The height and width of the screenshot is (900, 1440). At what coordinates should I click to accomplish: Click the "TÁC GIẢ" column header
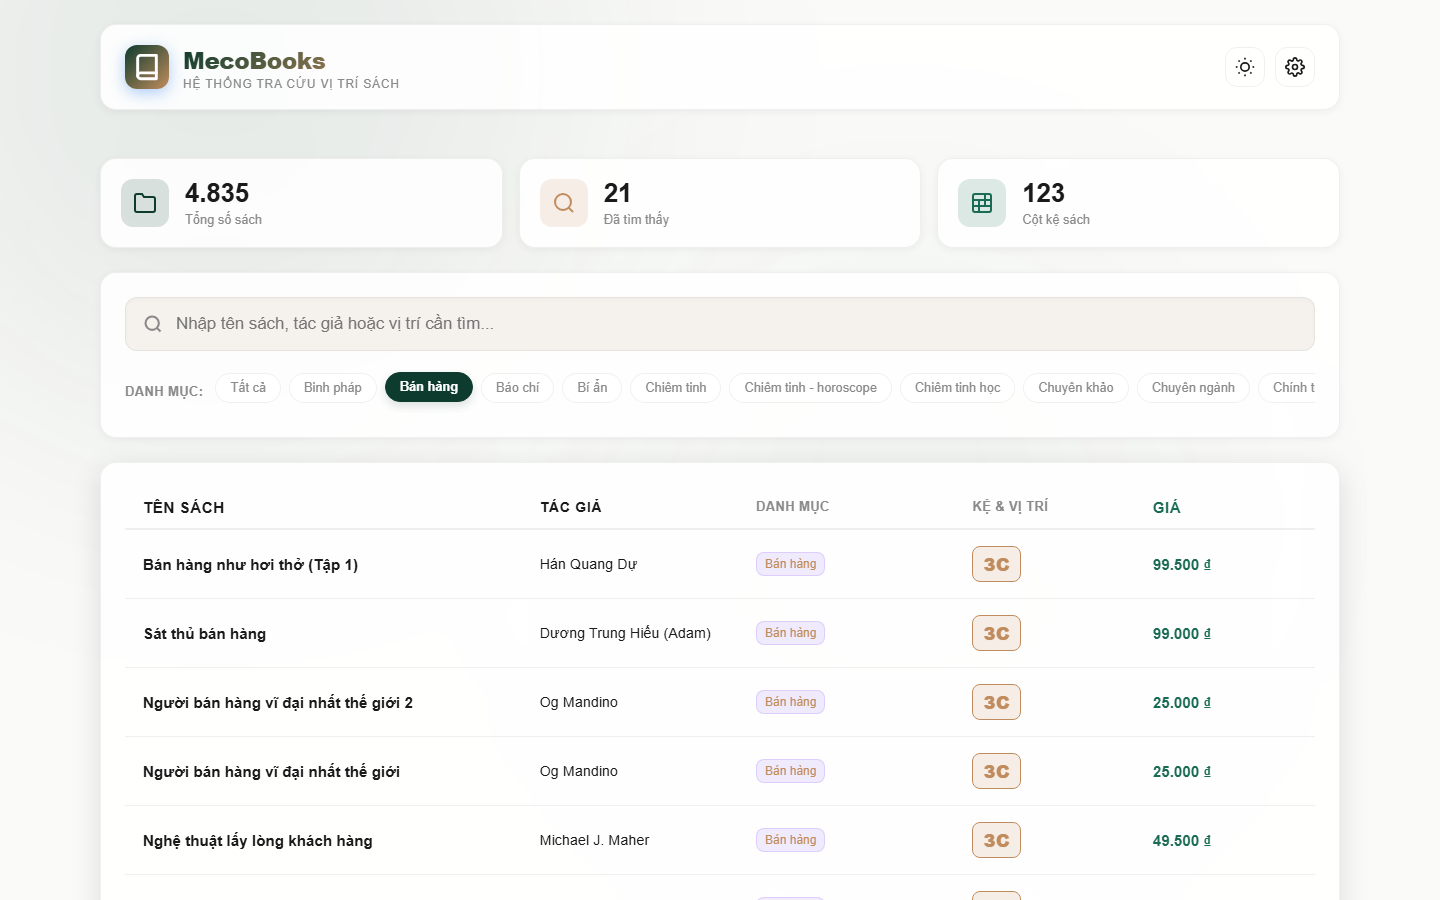pyautogui.click(x=571, y=507)
